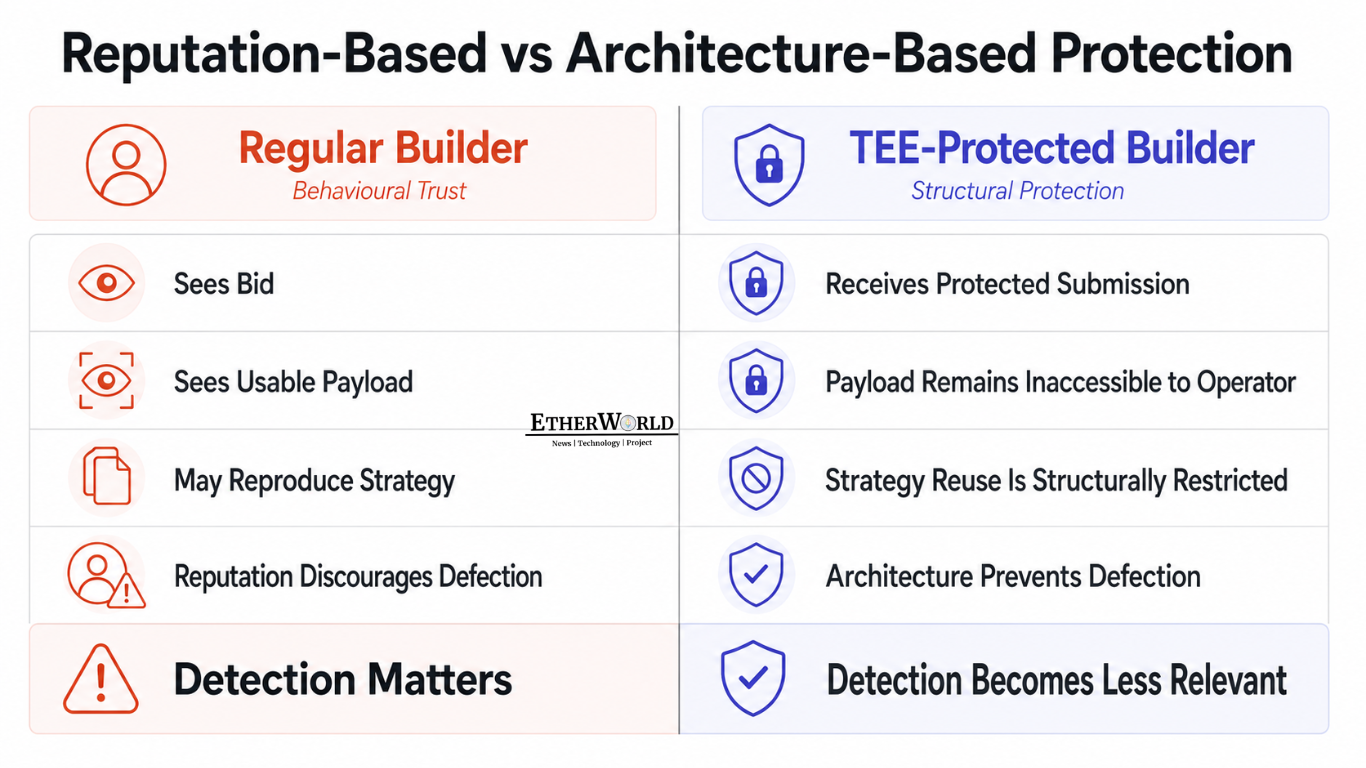Click the eye icon beside Sees Bid
The height and width of the screenshot is (768, 1366).
click(106, 283)
